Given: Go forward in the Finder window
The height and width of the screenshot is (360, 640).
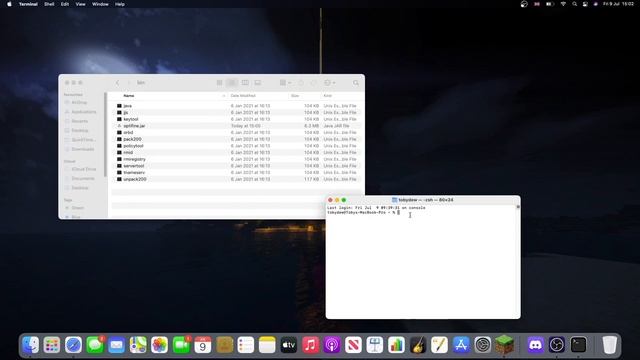Looking at the screenshot, I should click(128, 83).
